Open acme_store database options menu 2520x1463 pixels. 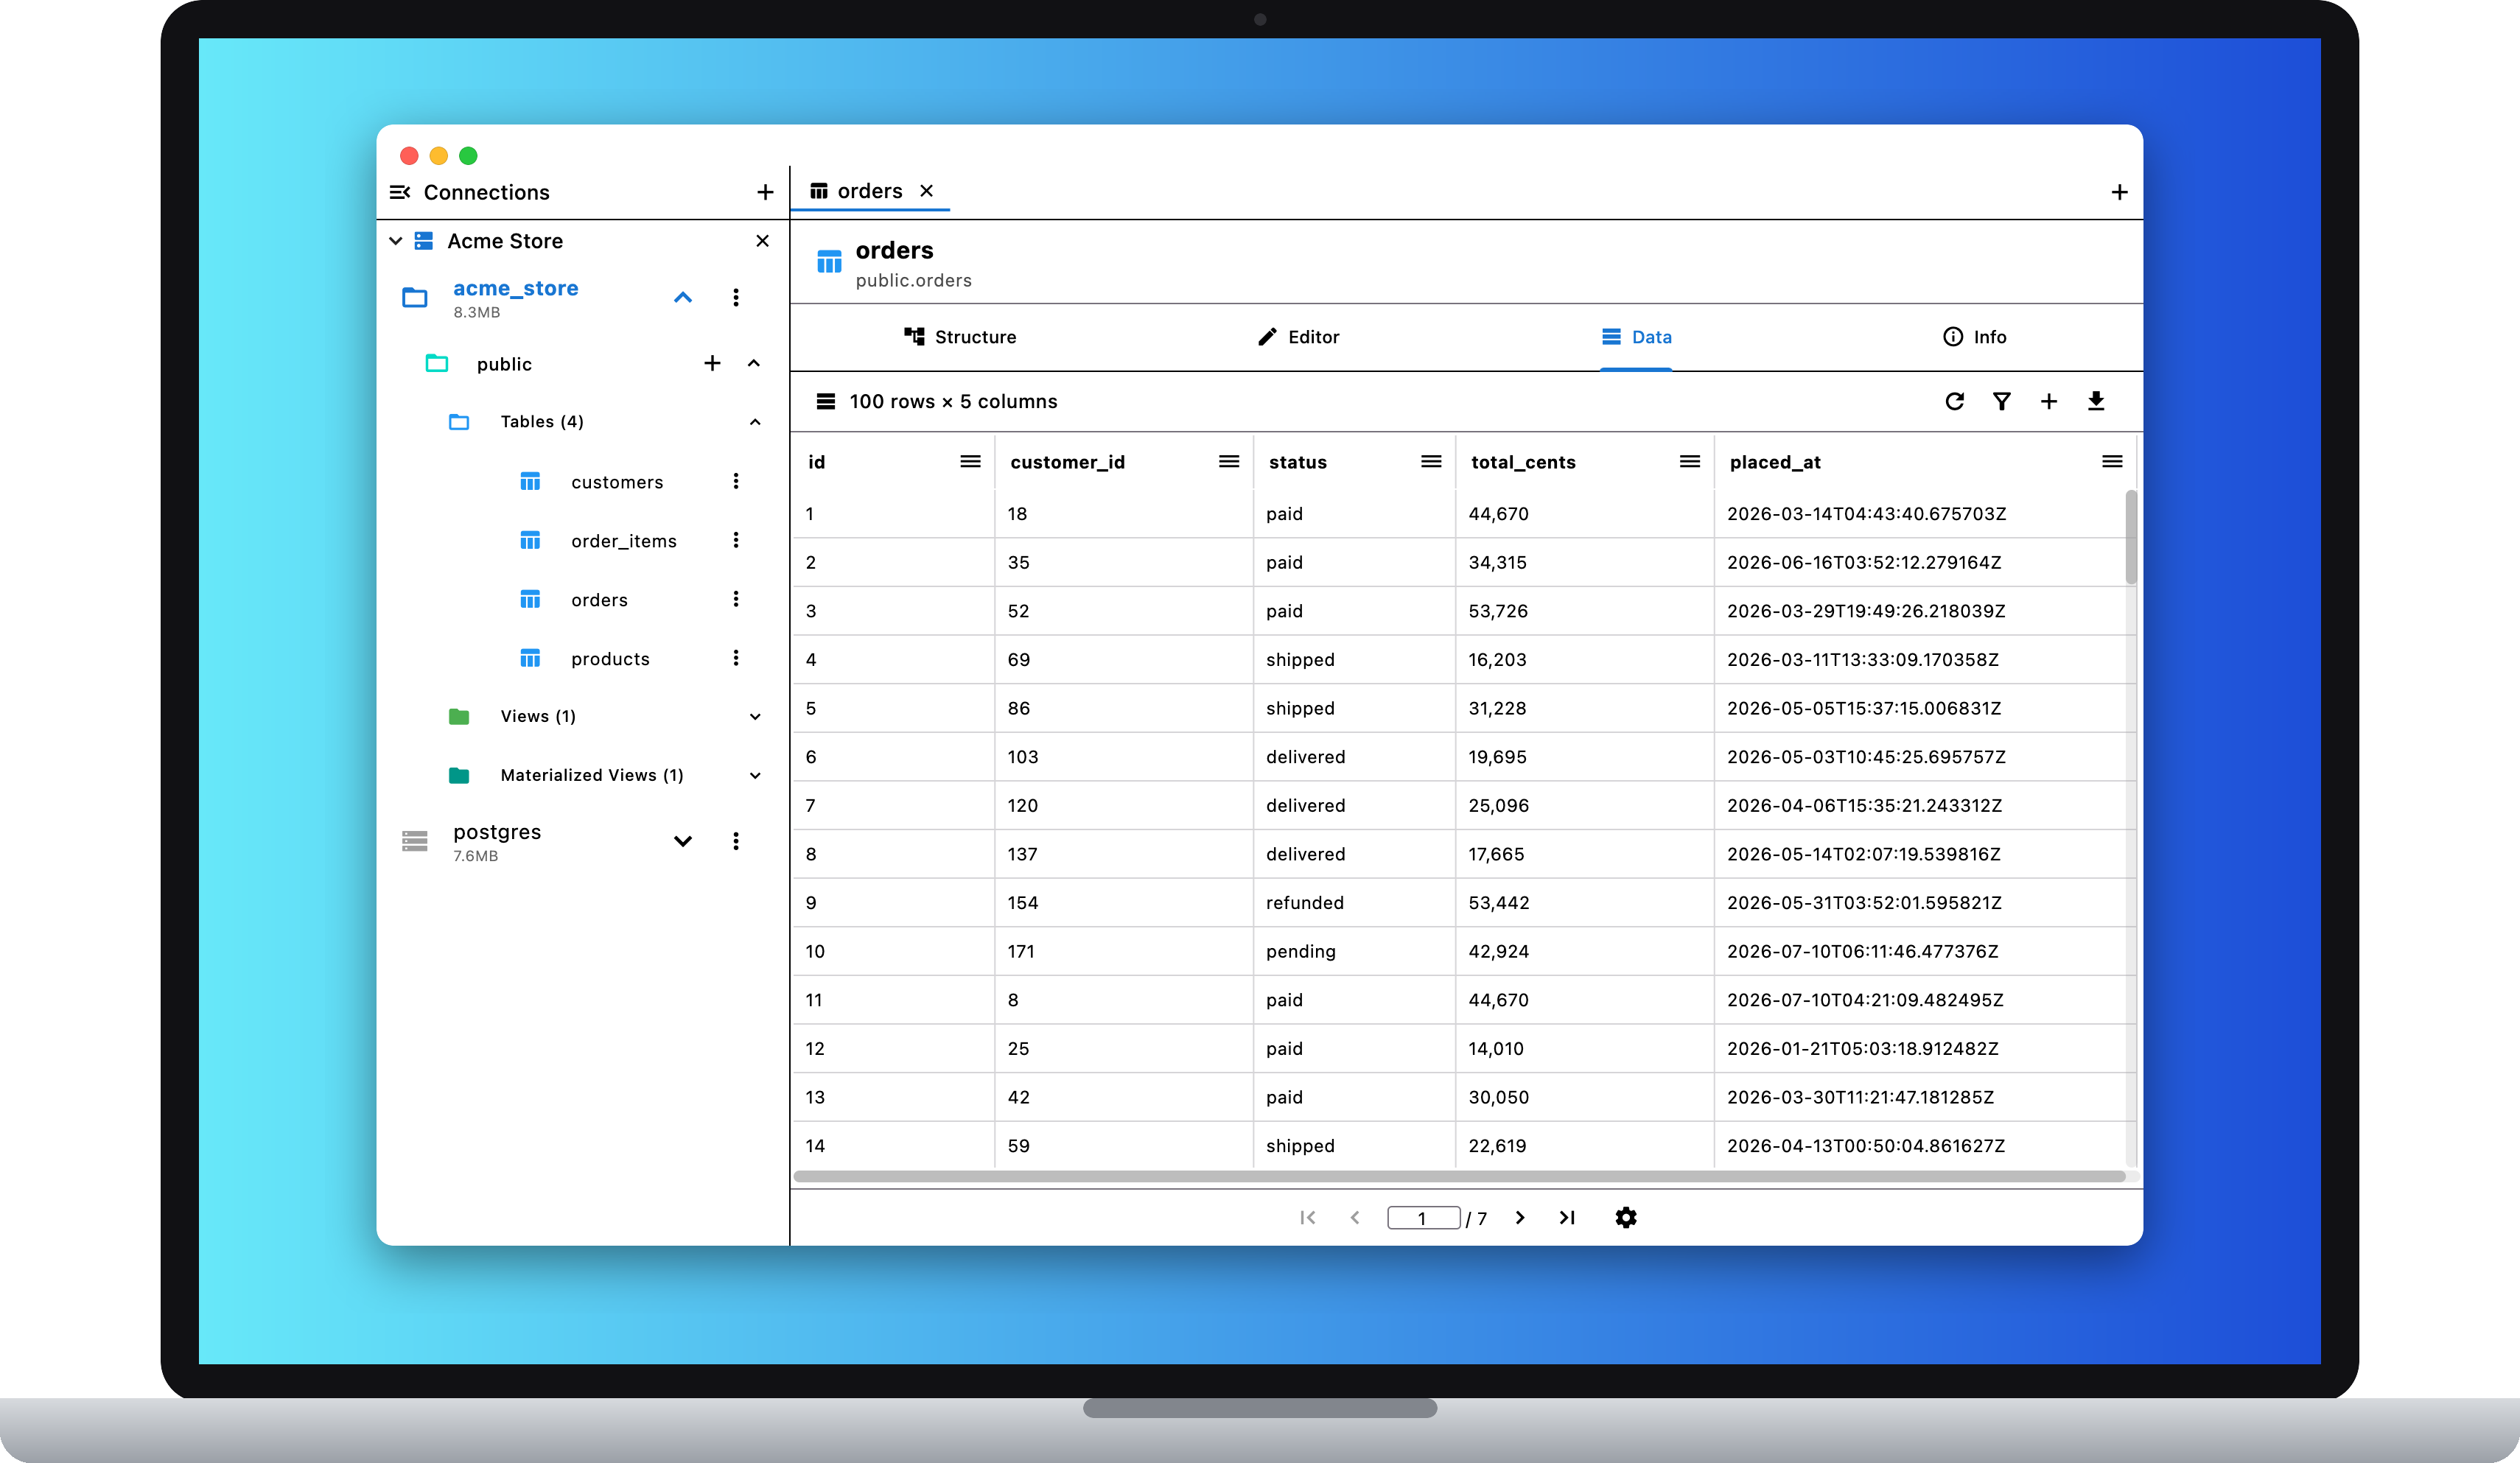tap(736, 297)
